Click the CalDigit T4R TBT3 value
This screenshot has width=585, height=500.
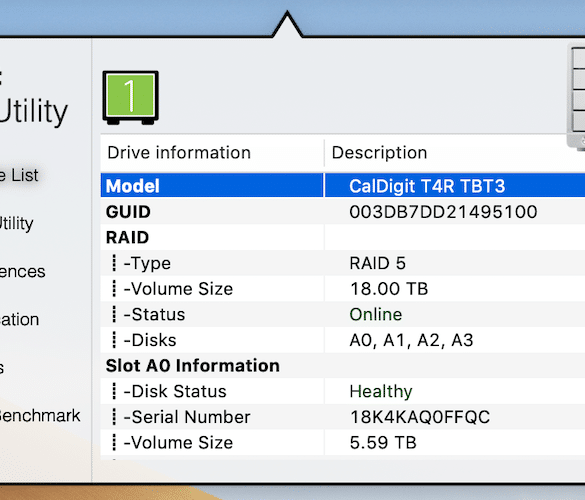(x=427, y=186)
